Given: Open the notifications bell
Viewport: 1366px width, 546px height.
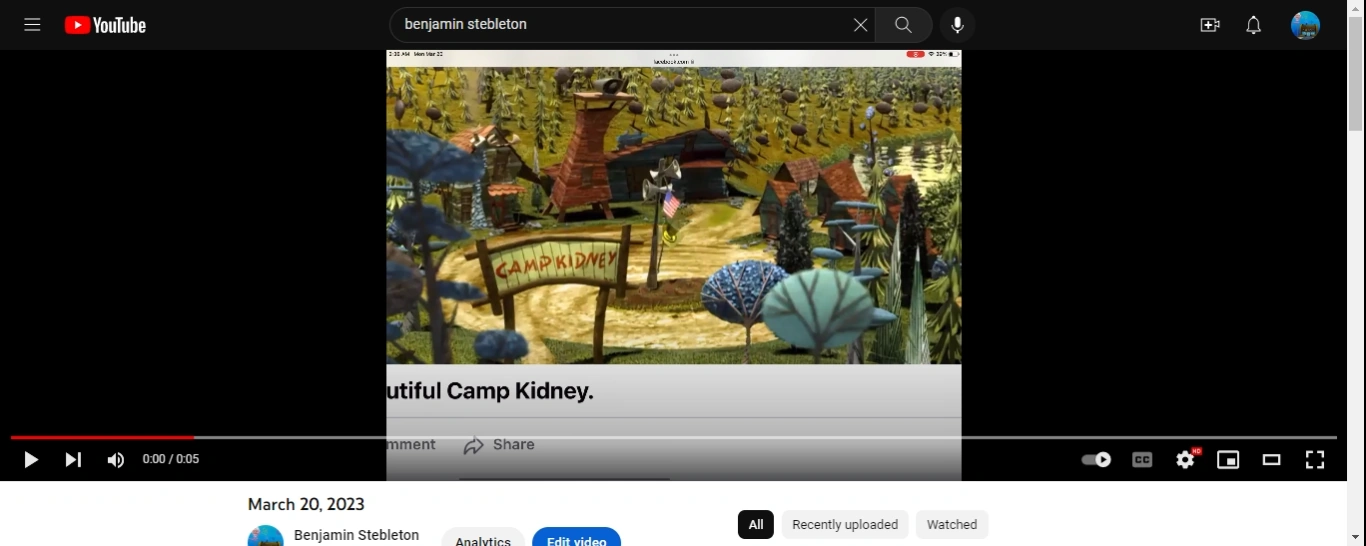Looking at the screenshot, I should point(1254,25).
